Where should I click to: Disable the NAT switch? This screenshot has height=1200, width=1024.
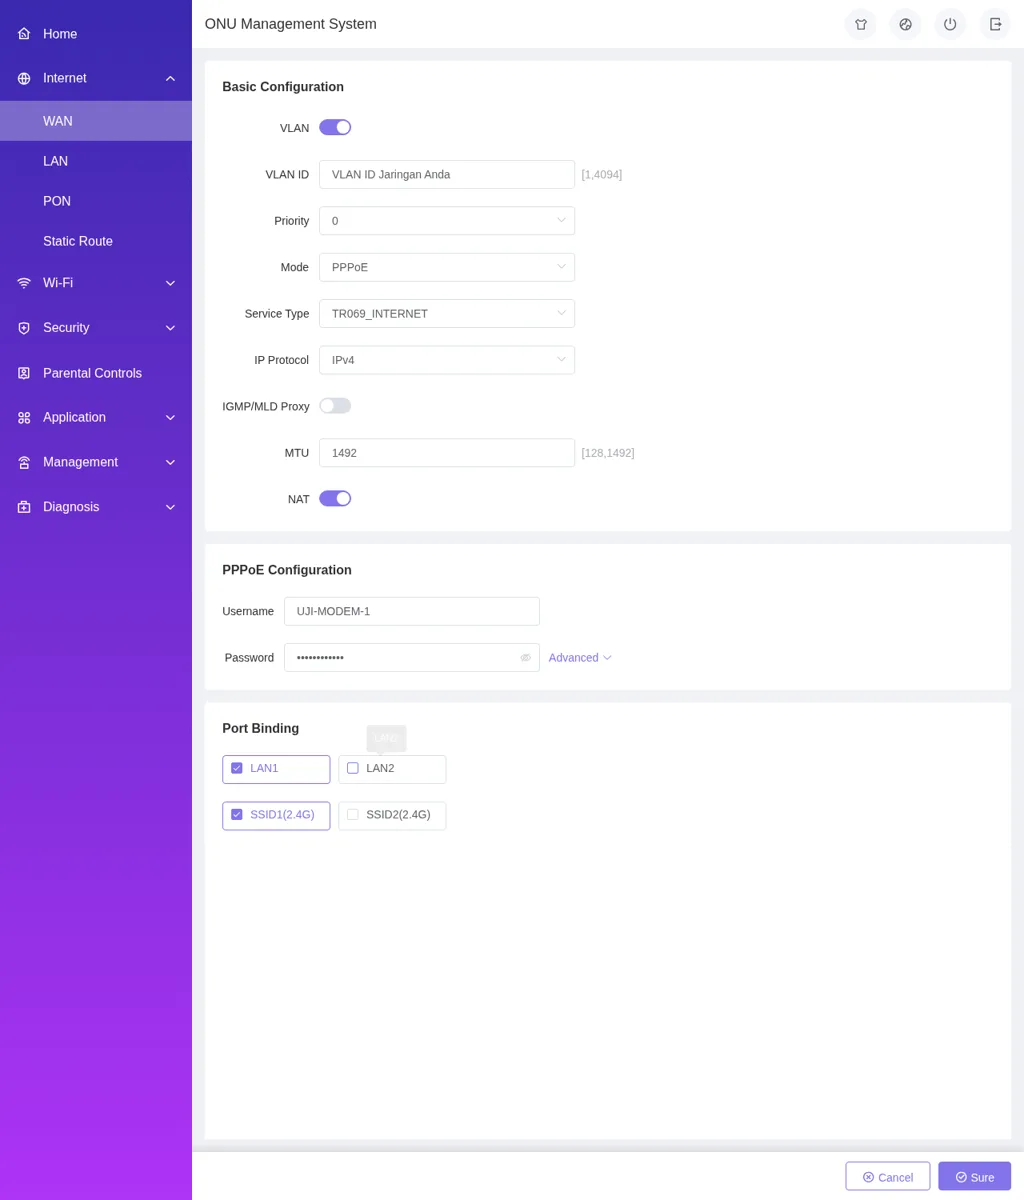click(x=335, y=498)
